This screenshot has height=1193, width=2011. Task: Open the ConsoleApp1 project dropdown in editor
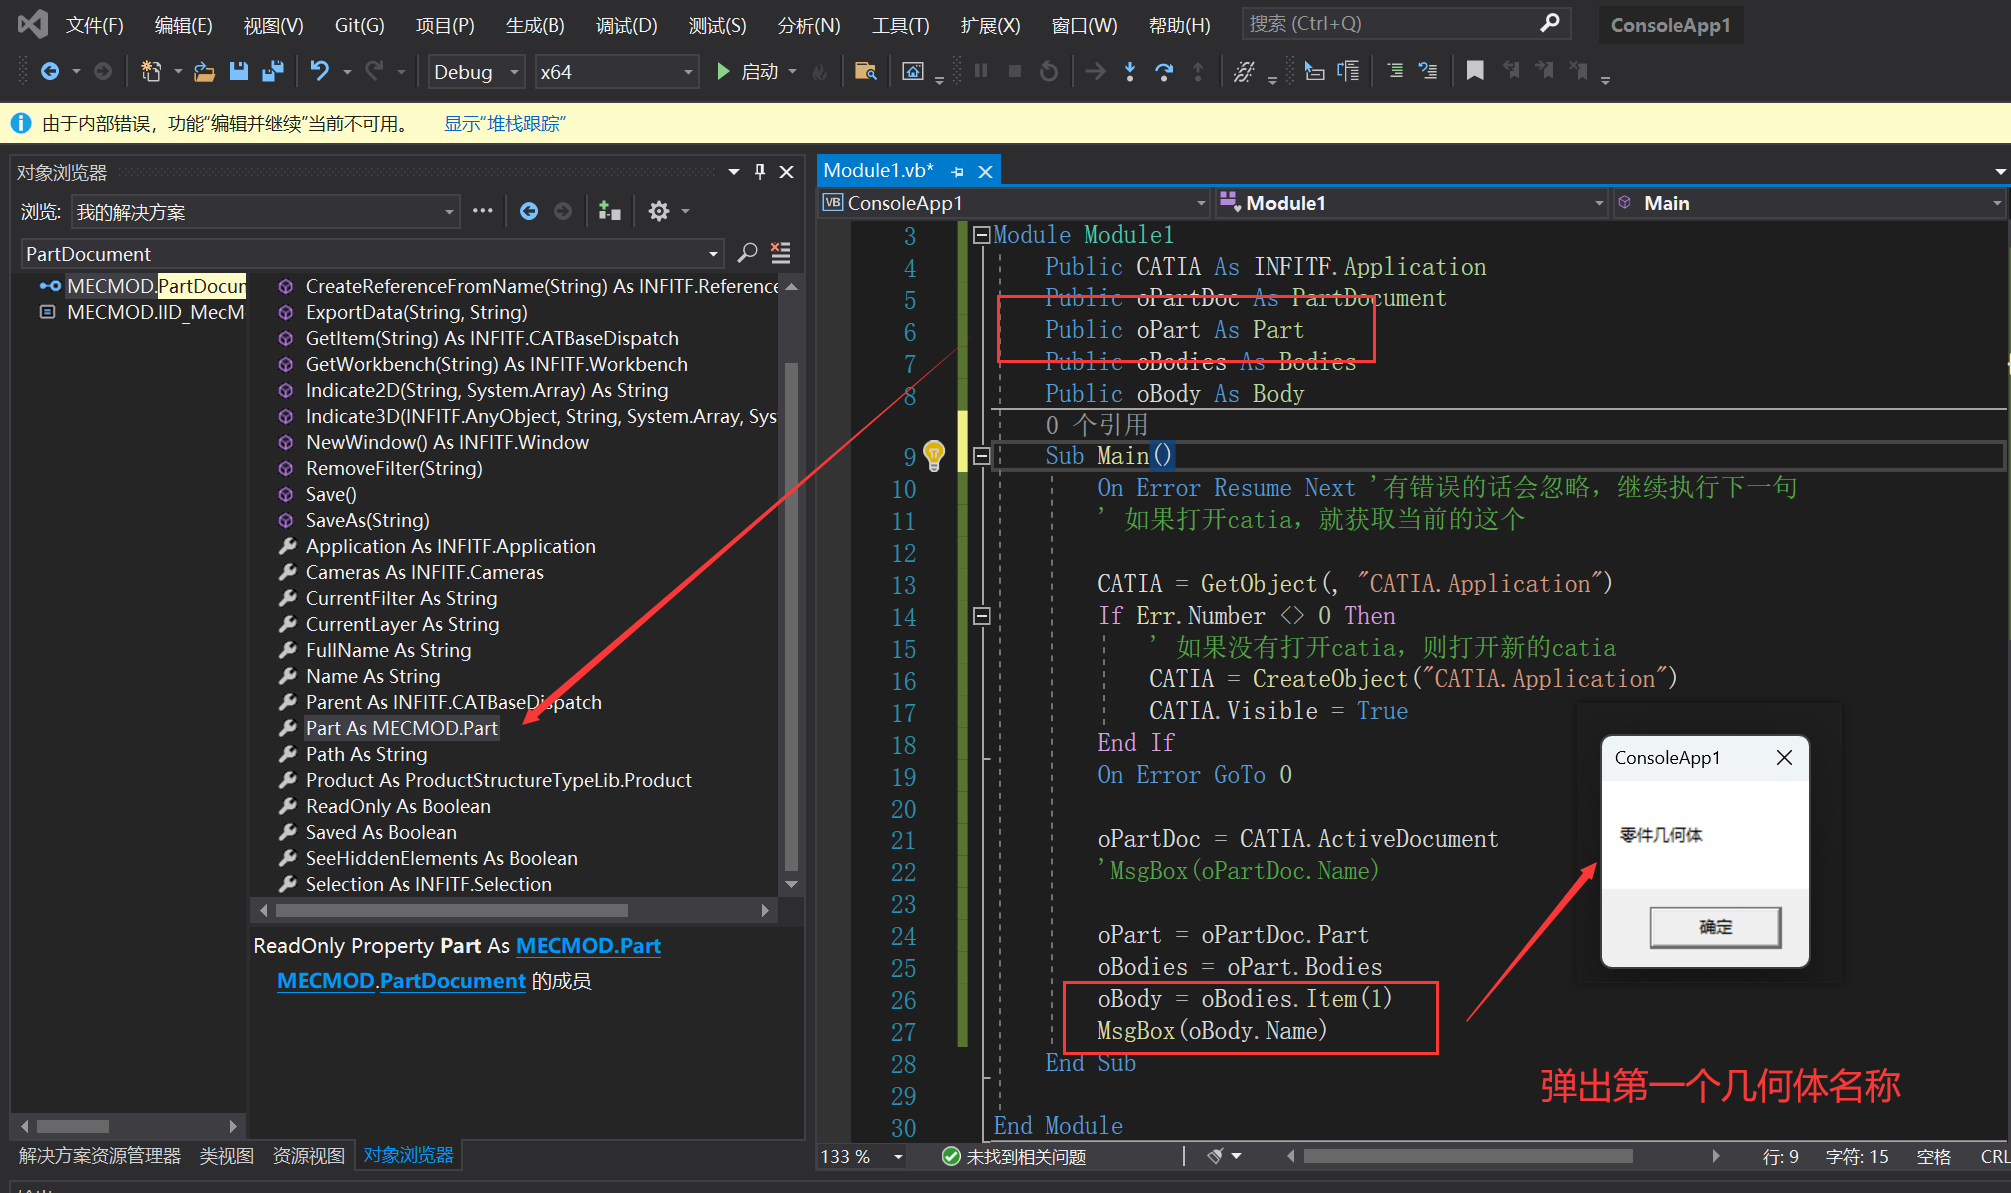1200,203
